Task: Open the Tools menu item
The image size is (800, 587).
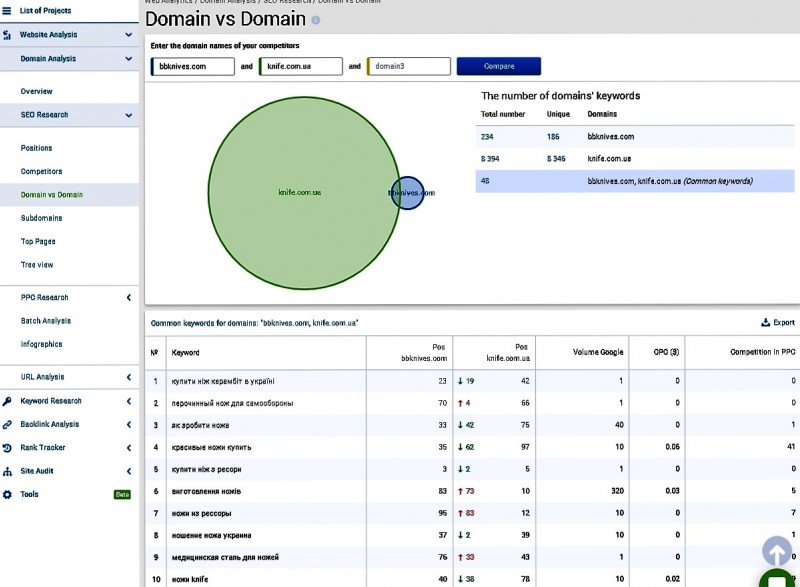Action: pyautogui.click(x=29, y=494)
